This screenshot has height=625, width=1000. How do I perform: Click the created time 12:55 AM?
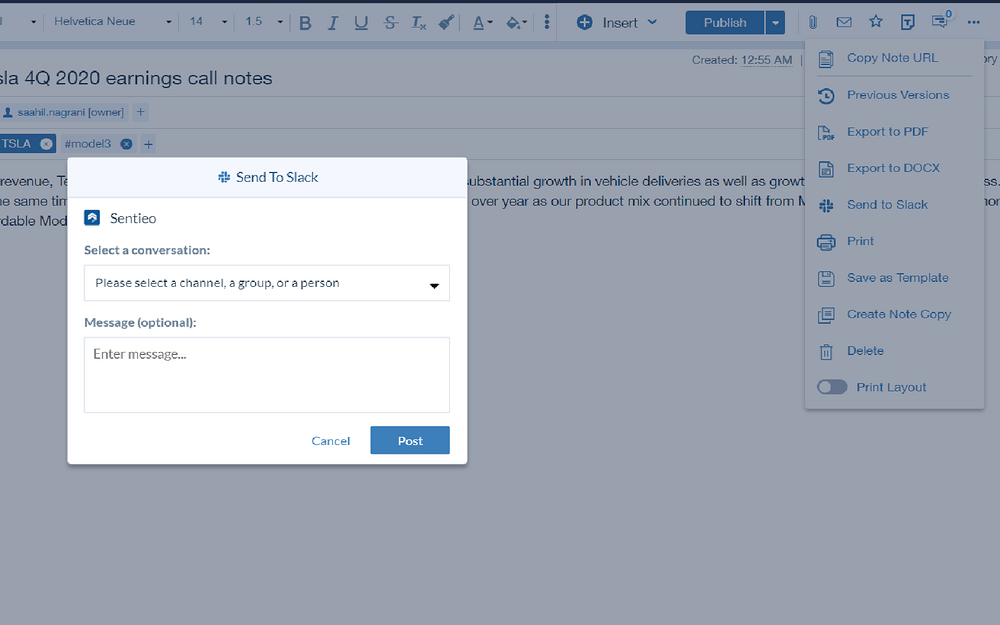coord(767,60)
